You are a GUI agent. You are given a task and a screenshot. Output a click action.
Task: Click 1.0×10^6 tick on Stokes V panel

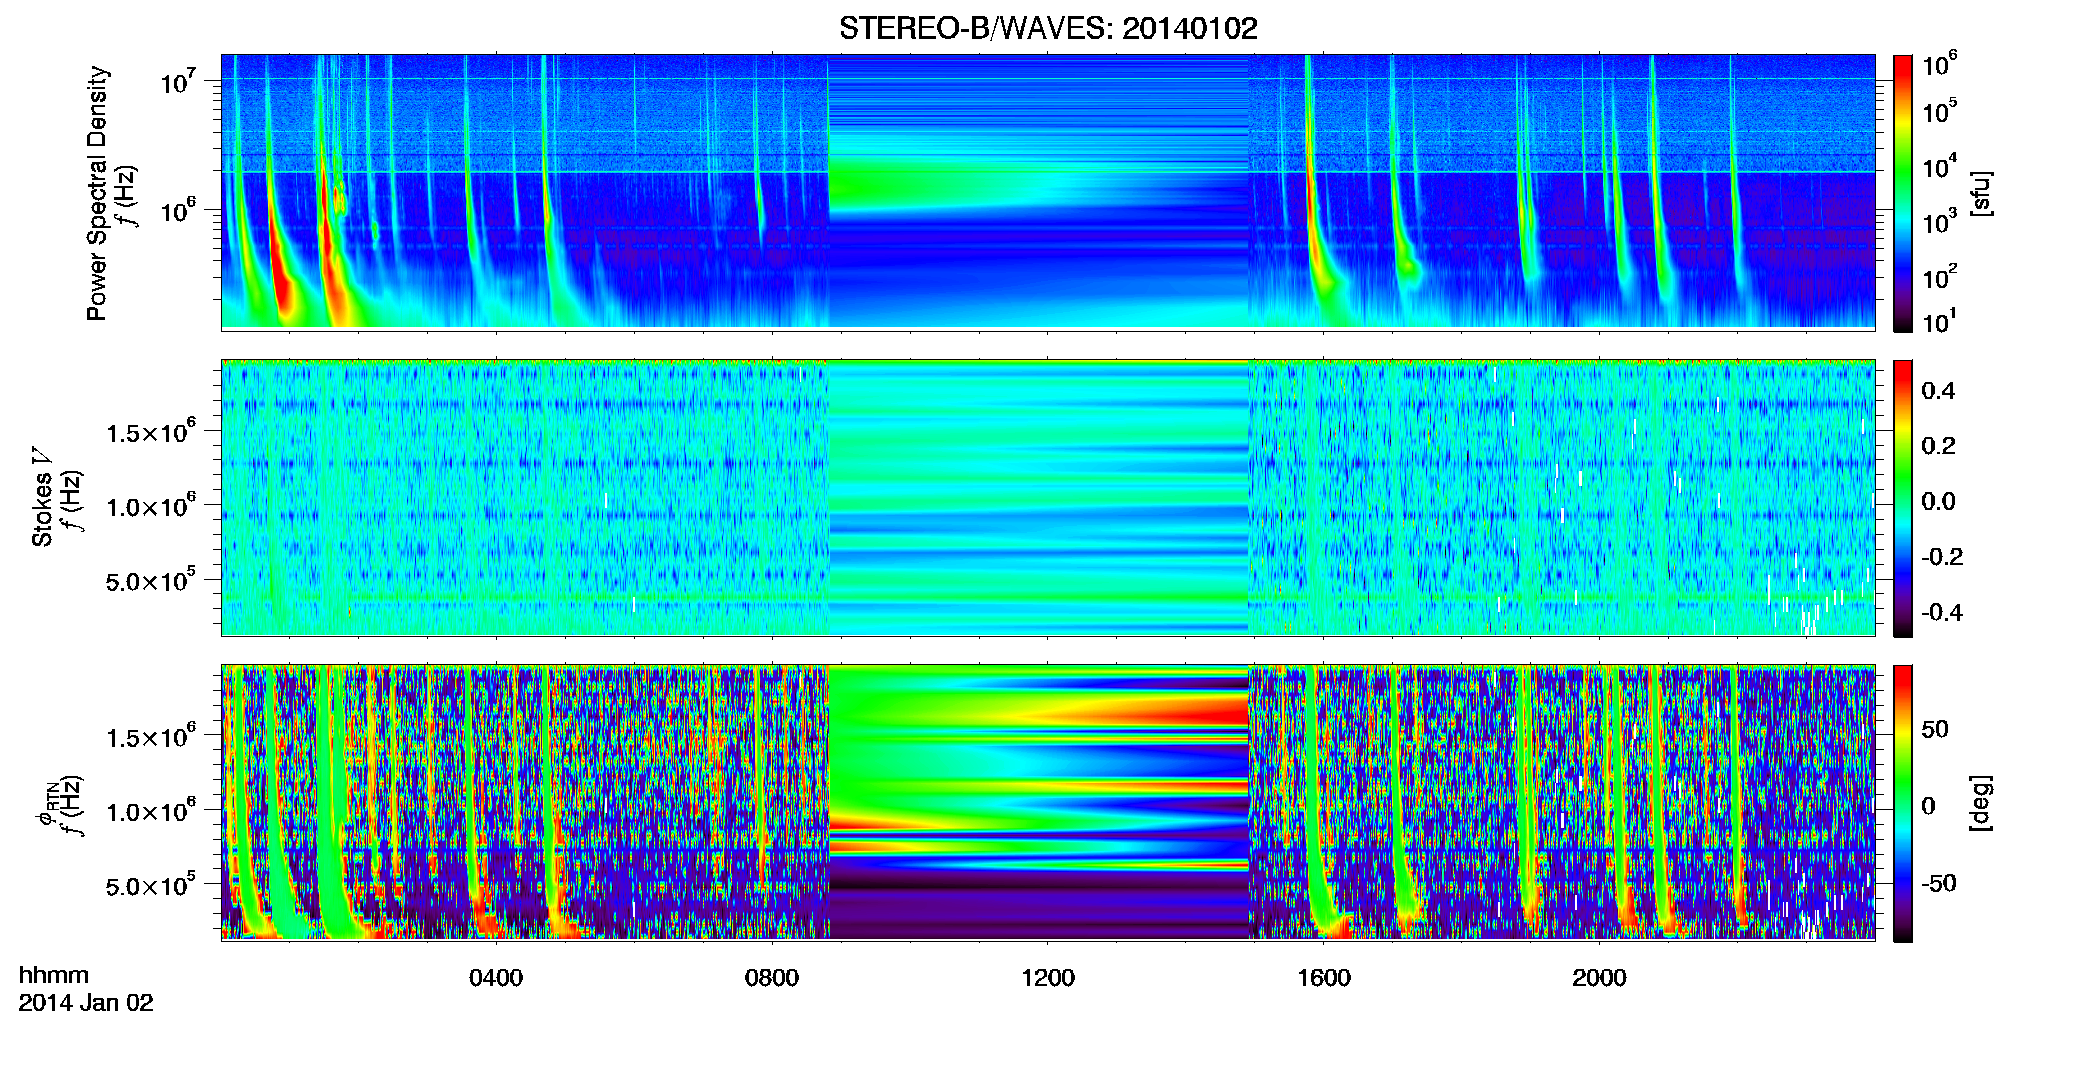click(151, 506)
